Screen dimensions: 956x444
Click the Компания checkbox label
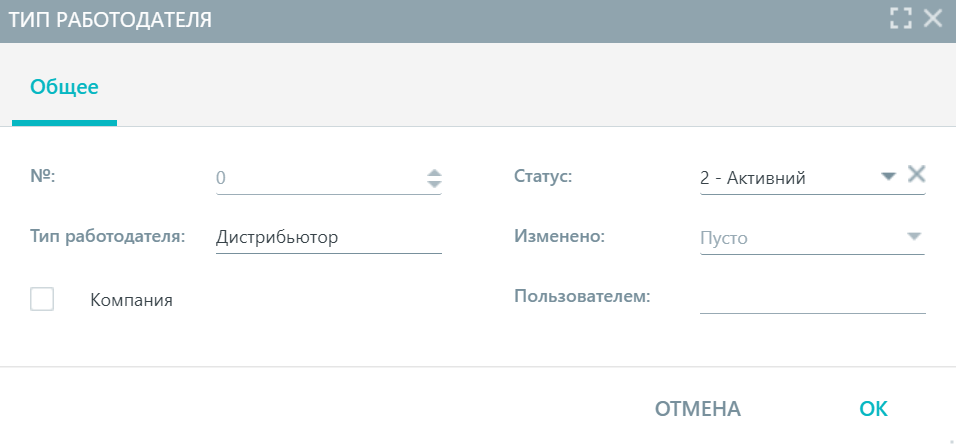click(132, 300)
